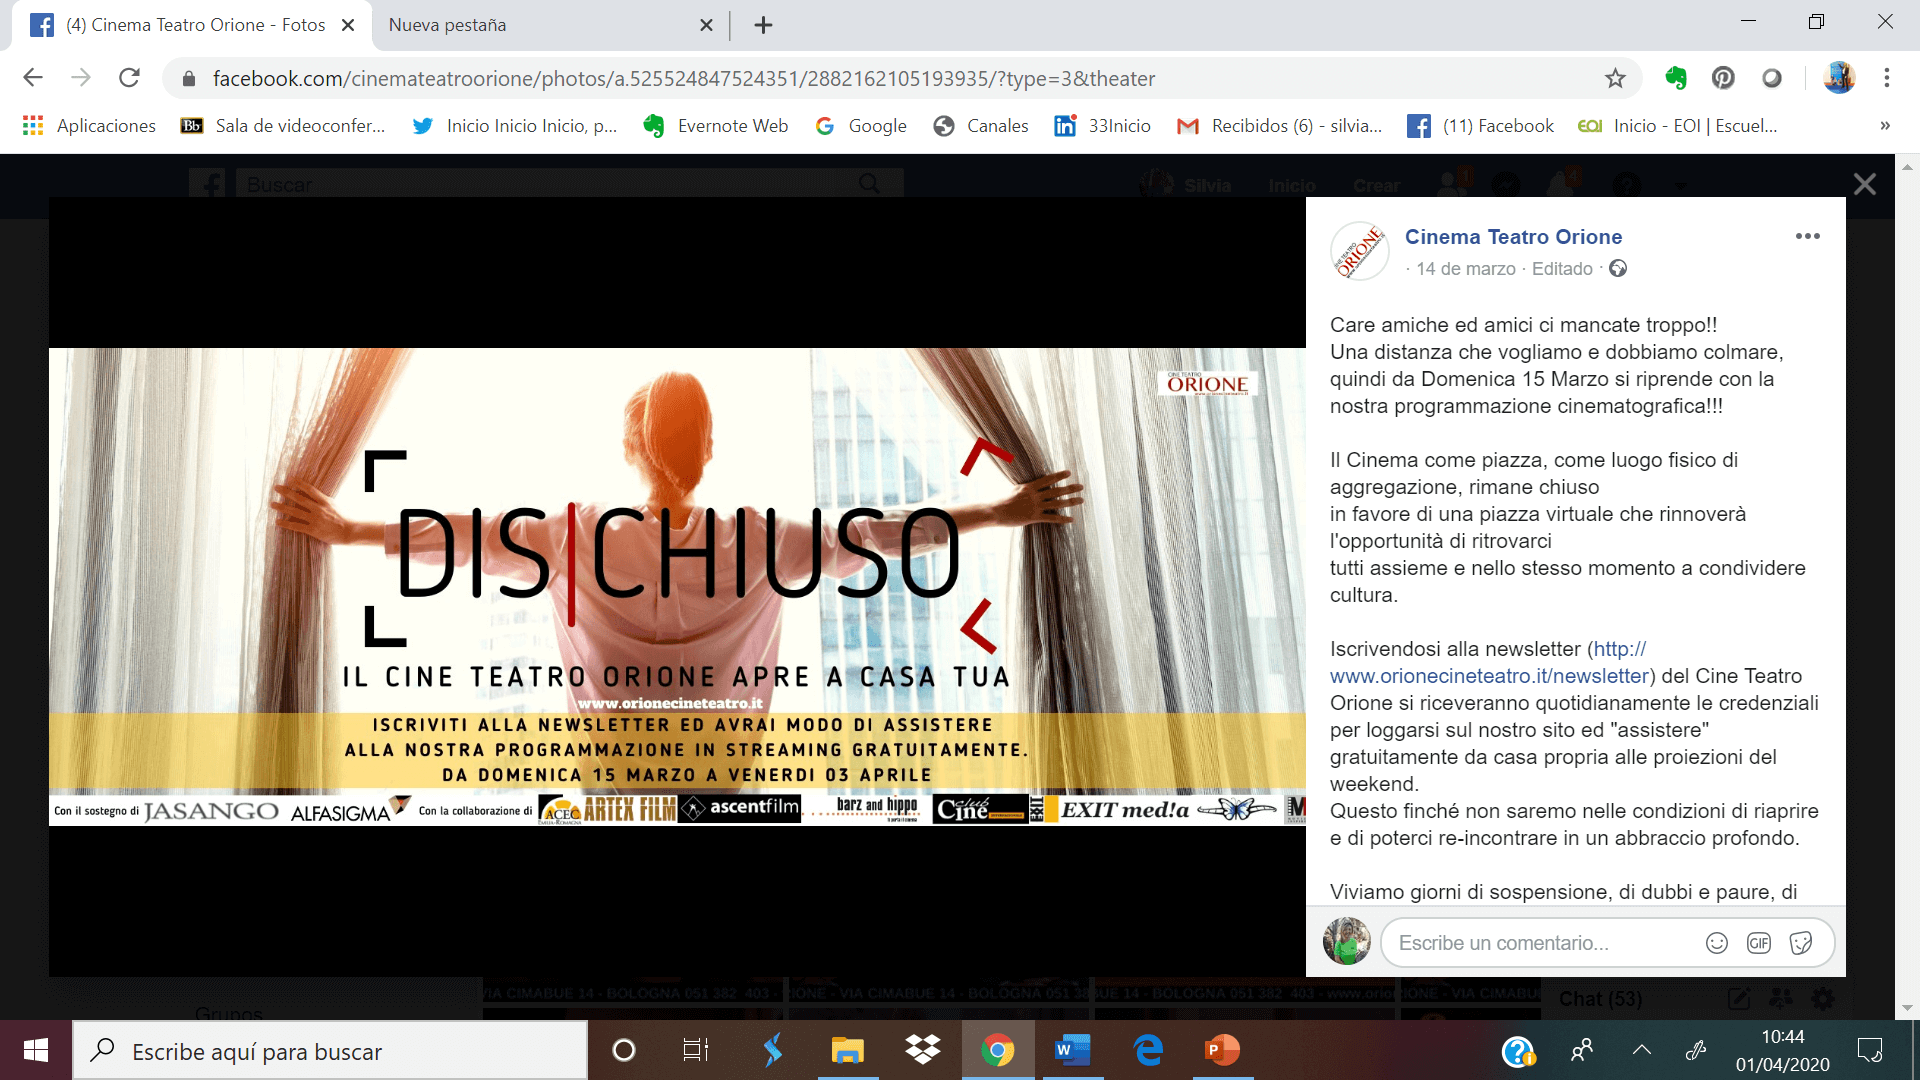Screen dimensions: 1920x1080
Task: Open the Evernote extension icon
Action: pos(1676,78)
